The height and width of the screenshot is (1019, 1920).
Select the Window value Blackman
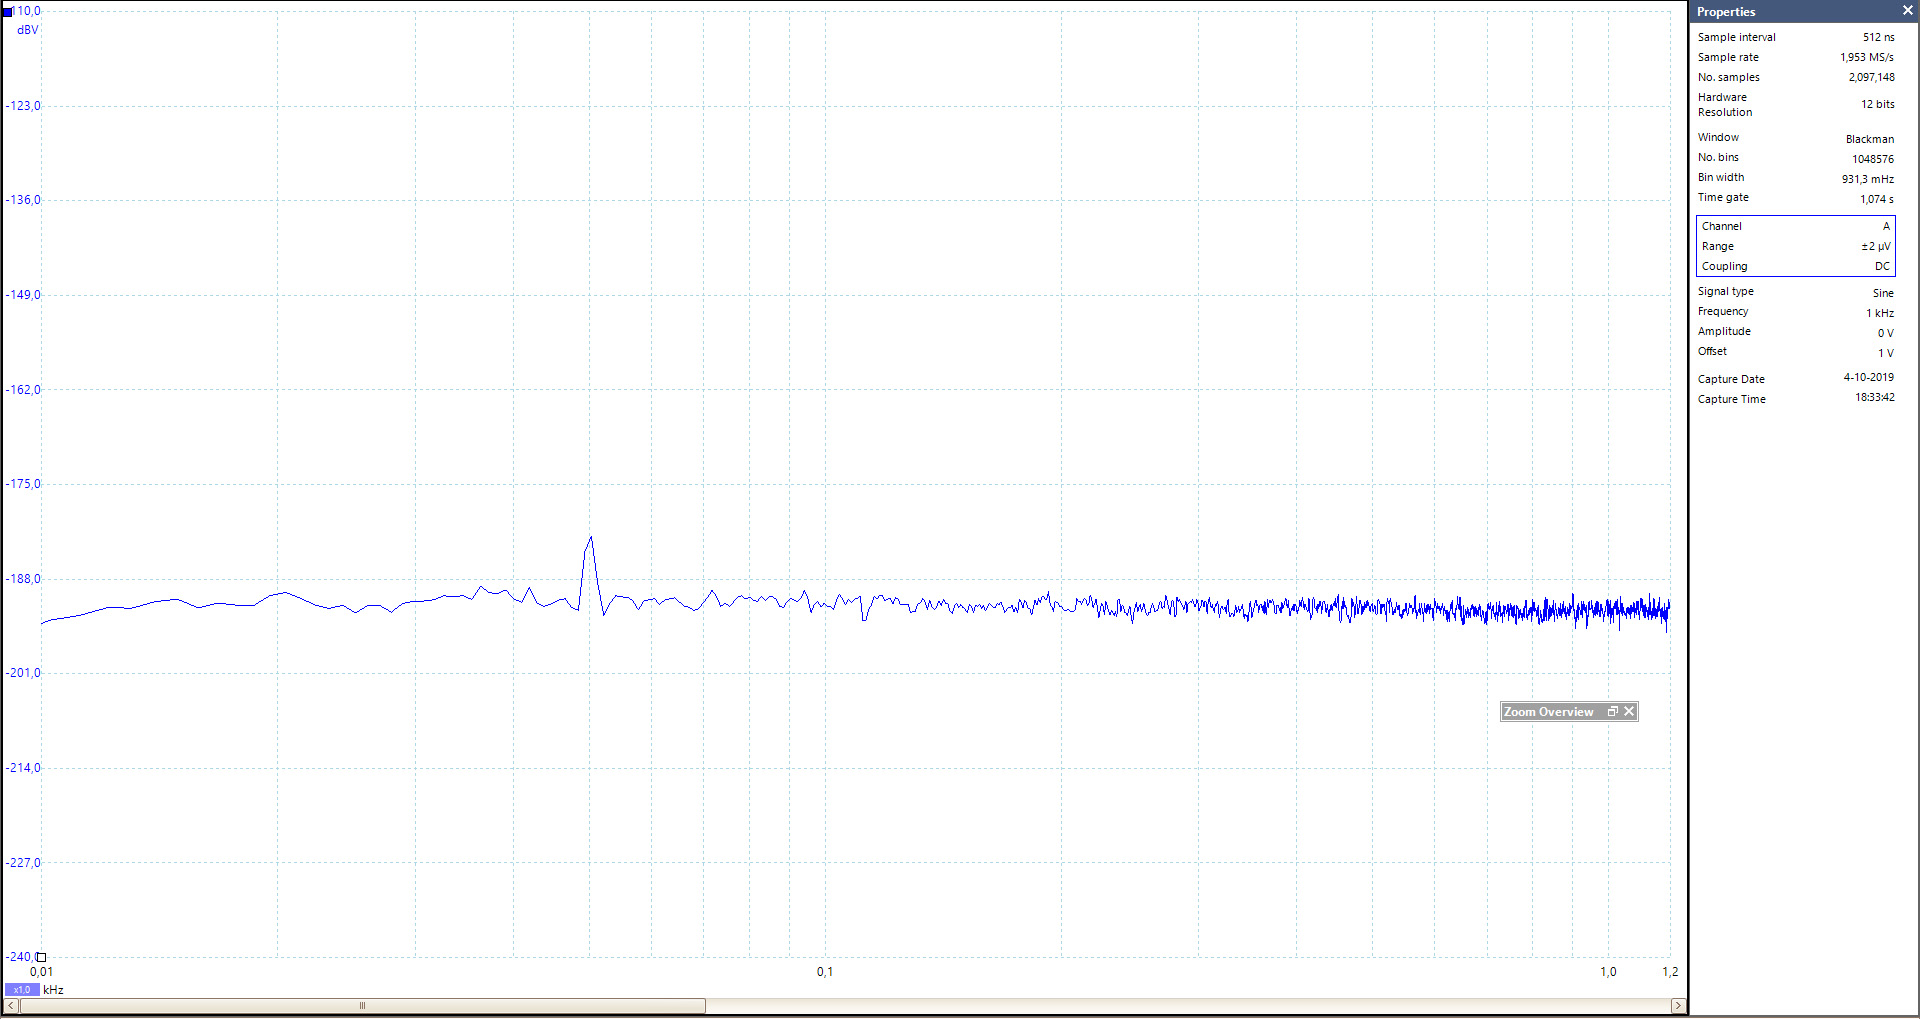(x=1870, y=139)
